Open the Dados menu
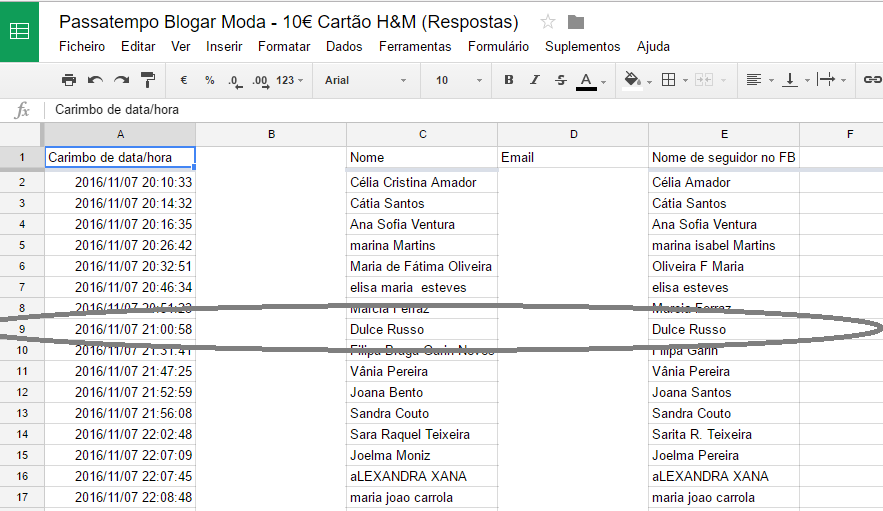 click(x=344, y=47)
